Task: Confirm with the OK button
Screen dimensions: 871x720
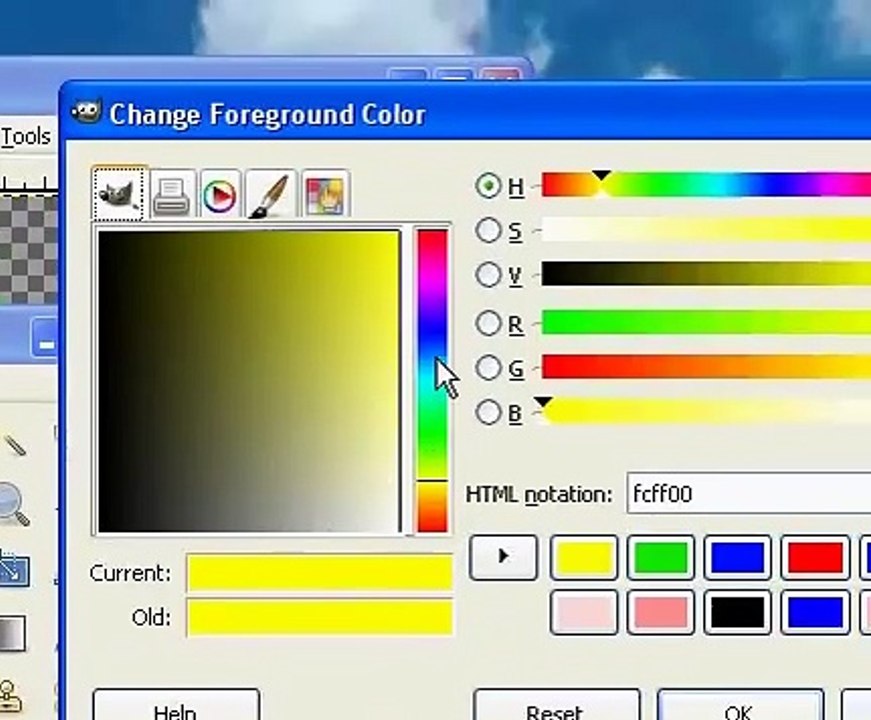Action: [x=740, y=706]
